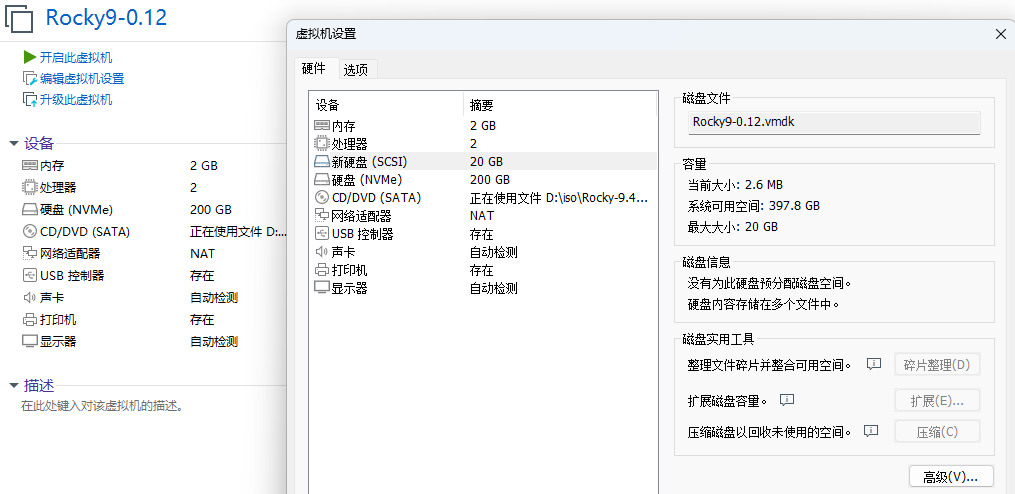Click info icon next to compact disk description
Screen dimensions: 1015x494
pos(871,431)
